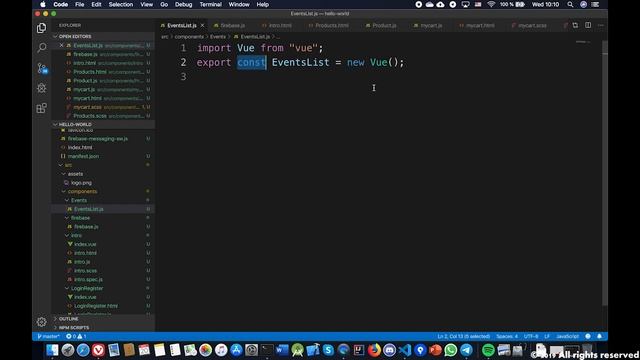Close the EventsList.js tab

(x=202, y=25)
